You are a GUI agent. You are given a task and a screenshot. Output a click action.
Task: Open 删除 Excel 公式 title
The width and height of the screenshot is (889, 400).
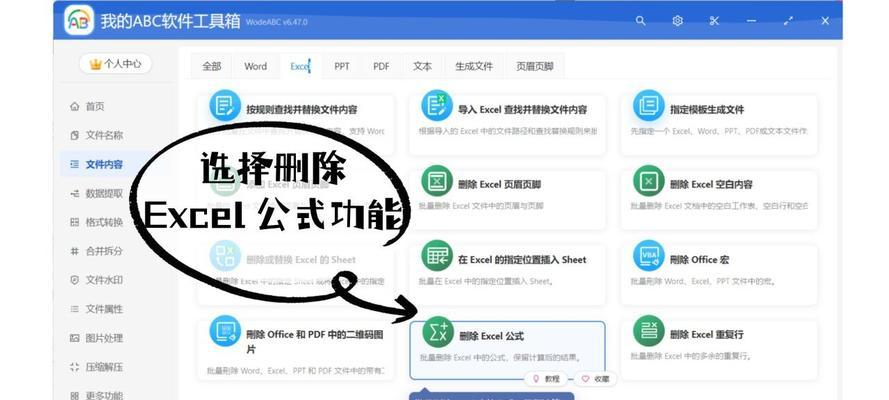tap(492, 336)
